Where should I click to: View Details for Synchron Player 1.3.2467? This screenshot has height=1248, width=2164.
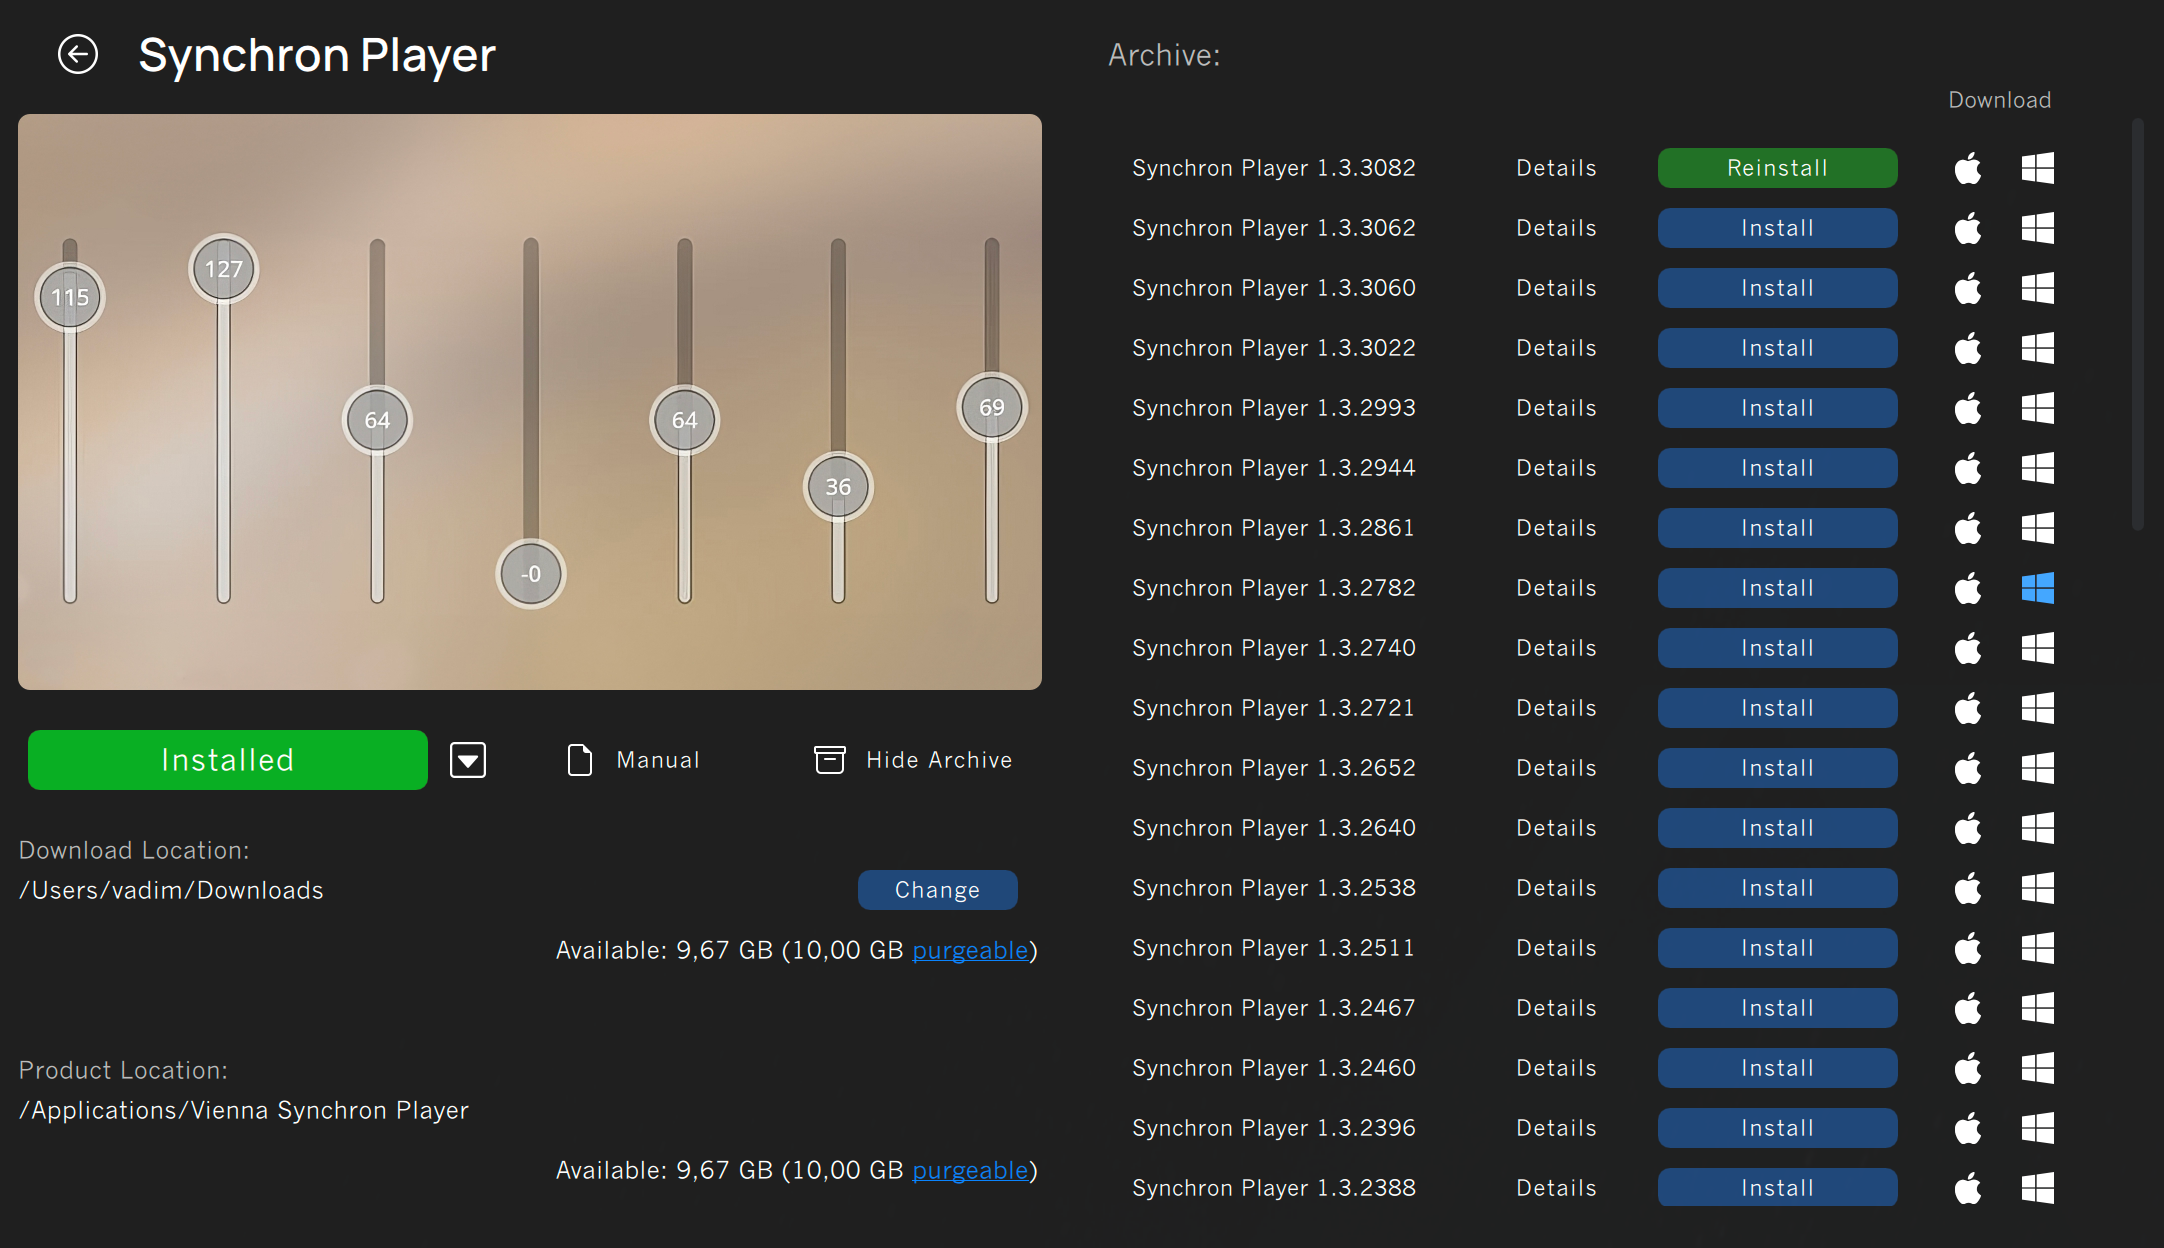1556,1008
